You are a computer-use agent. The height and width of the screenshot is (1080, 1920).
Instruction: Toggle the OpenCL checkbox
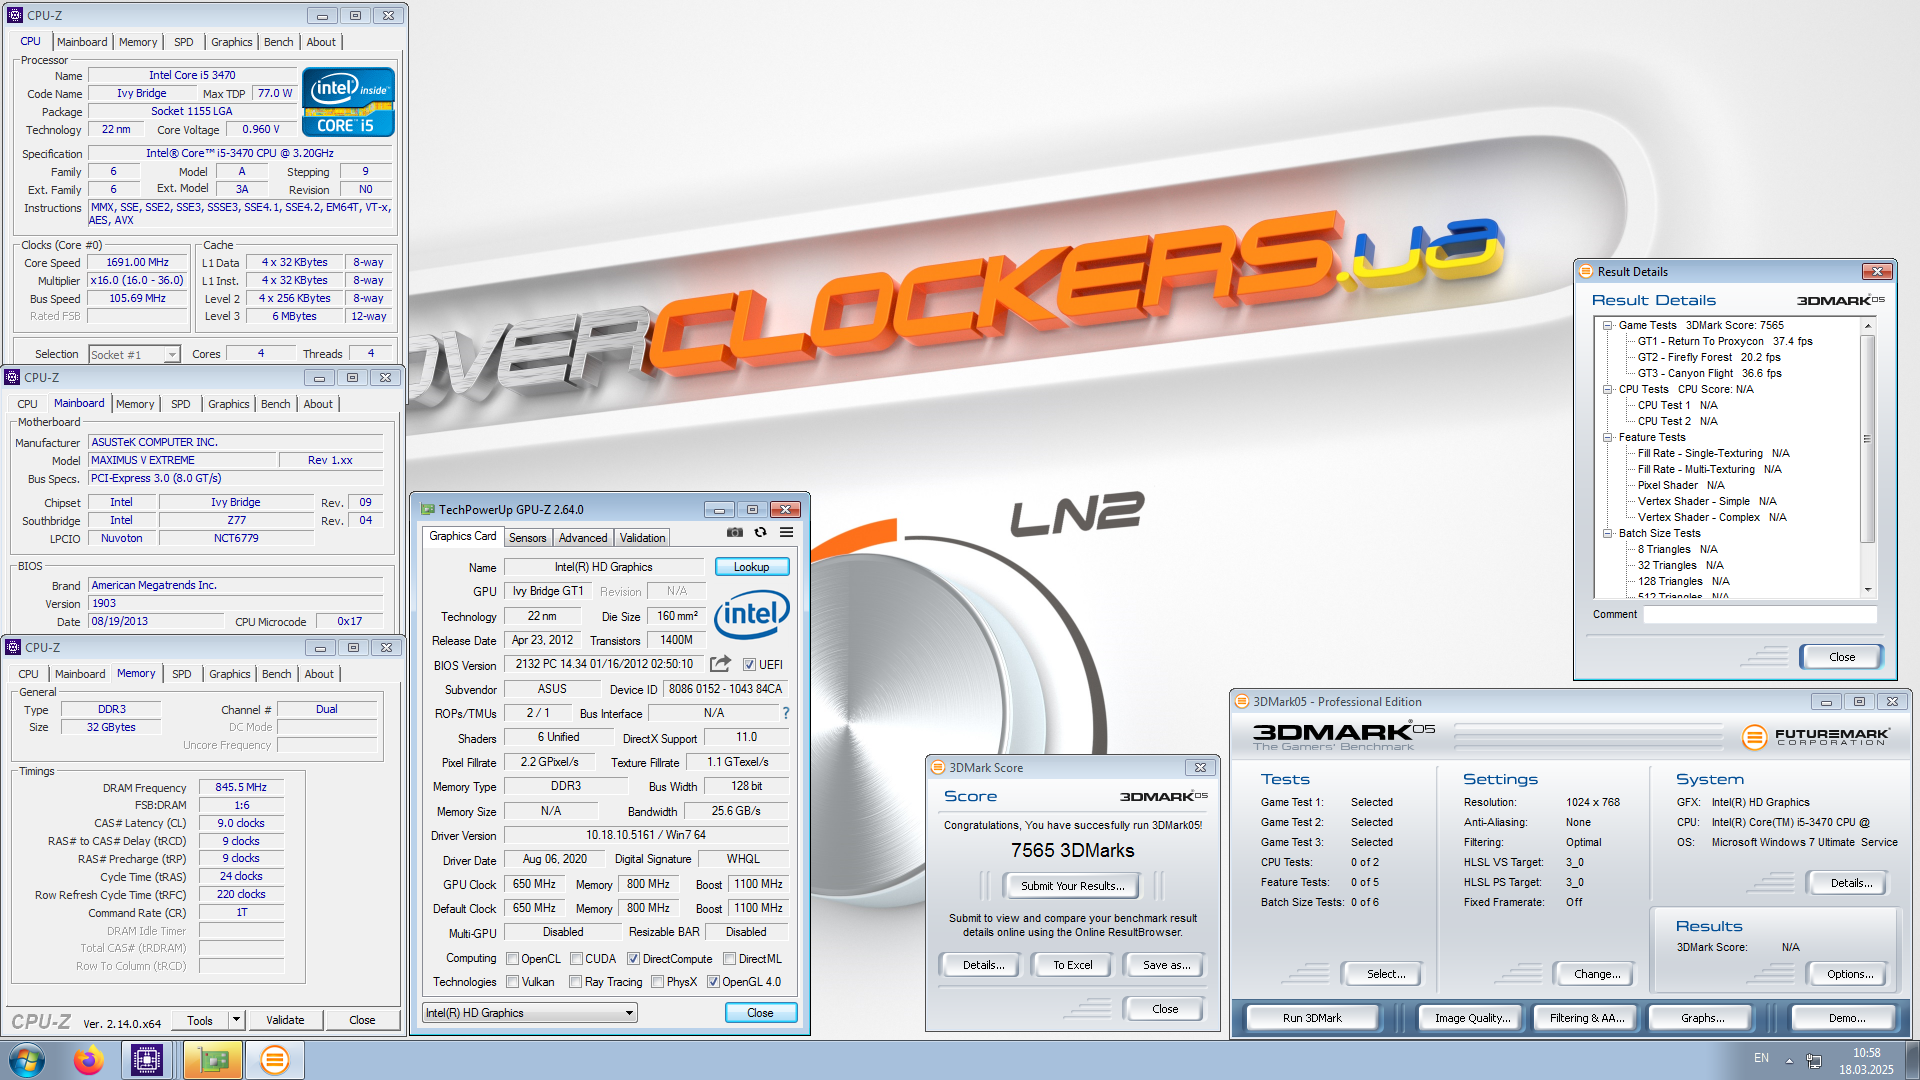pos(512,959)
